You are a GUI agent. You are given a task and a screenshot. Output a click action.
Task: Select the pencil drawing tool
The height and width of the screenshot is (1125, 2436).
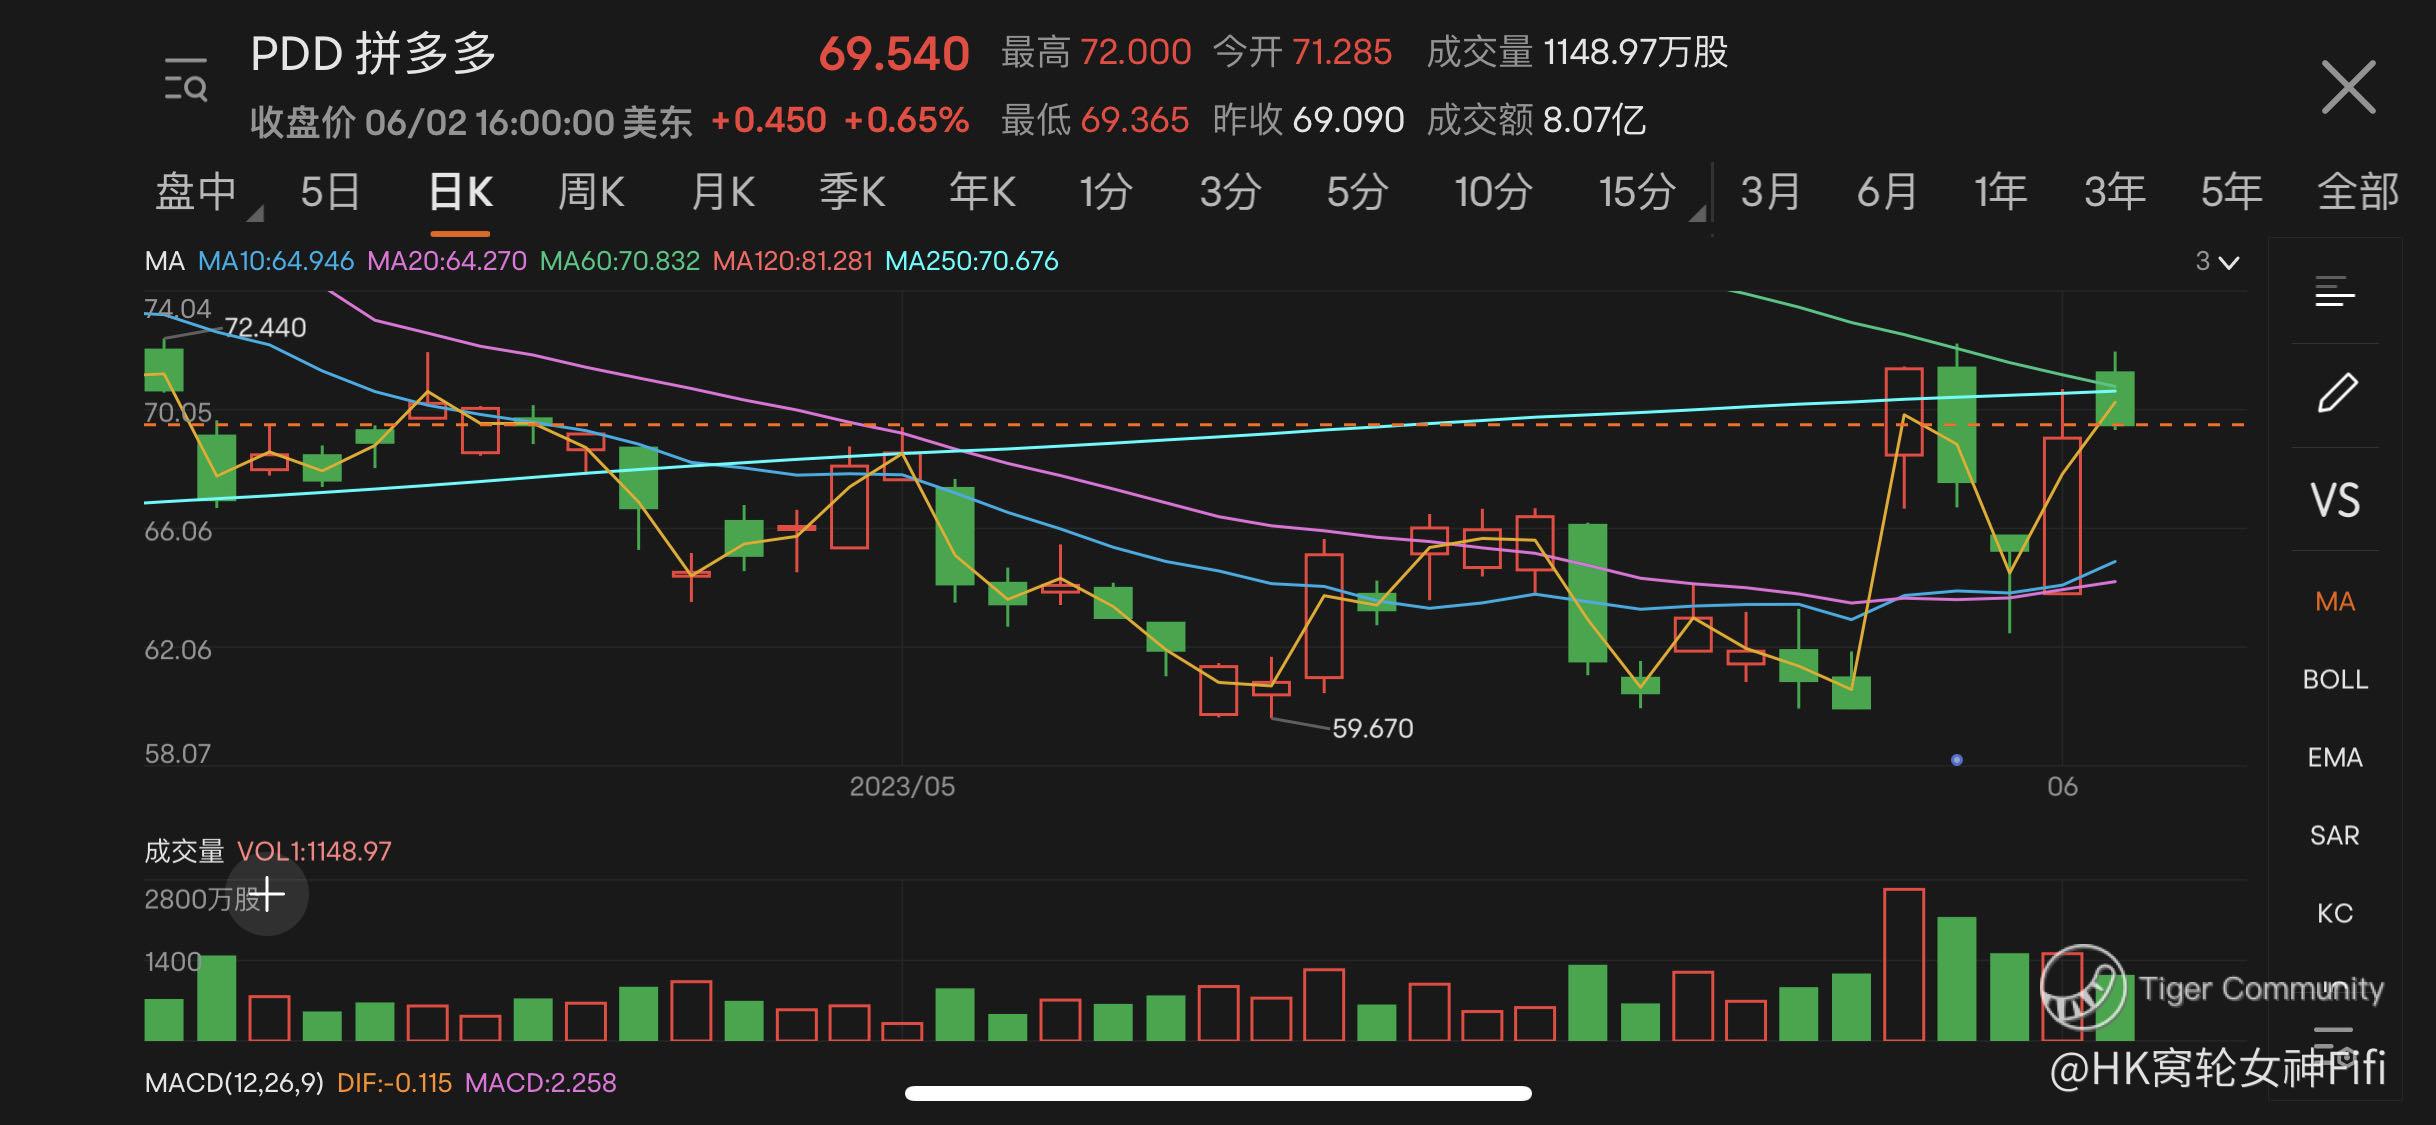[x=2336, y=393]
